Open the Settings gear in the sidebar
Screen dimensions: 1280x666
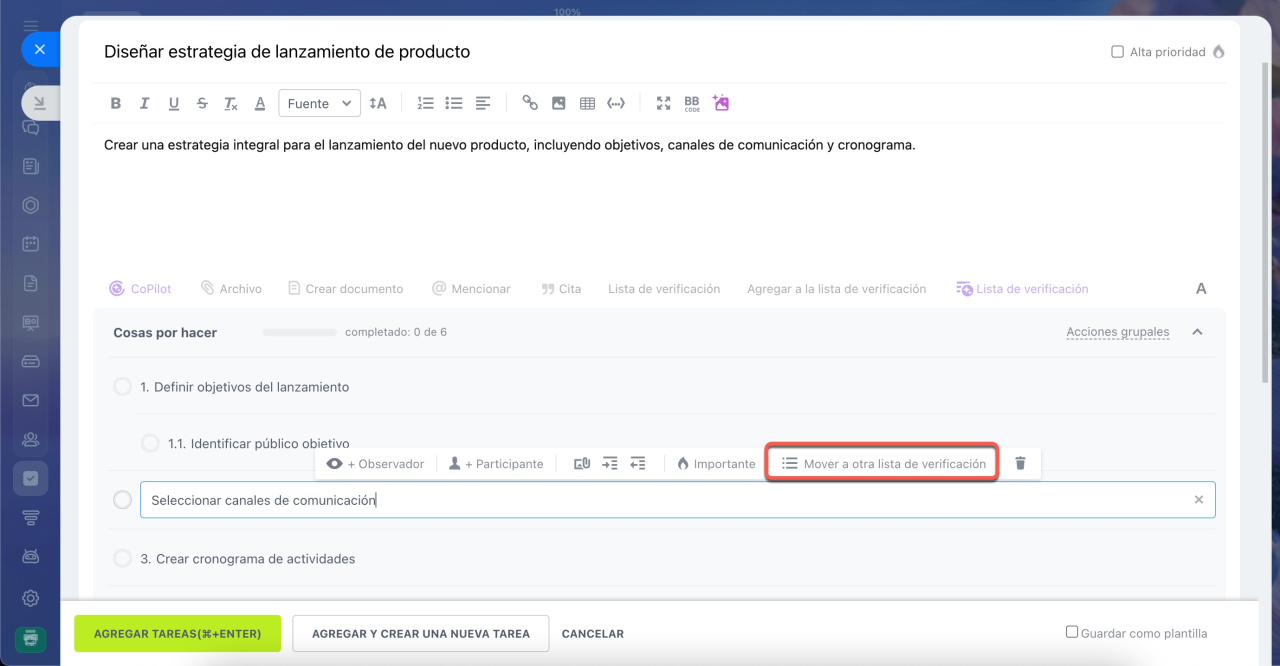tap(31, 598)
